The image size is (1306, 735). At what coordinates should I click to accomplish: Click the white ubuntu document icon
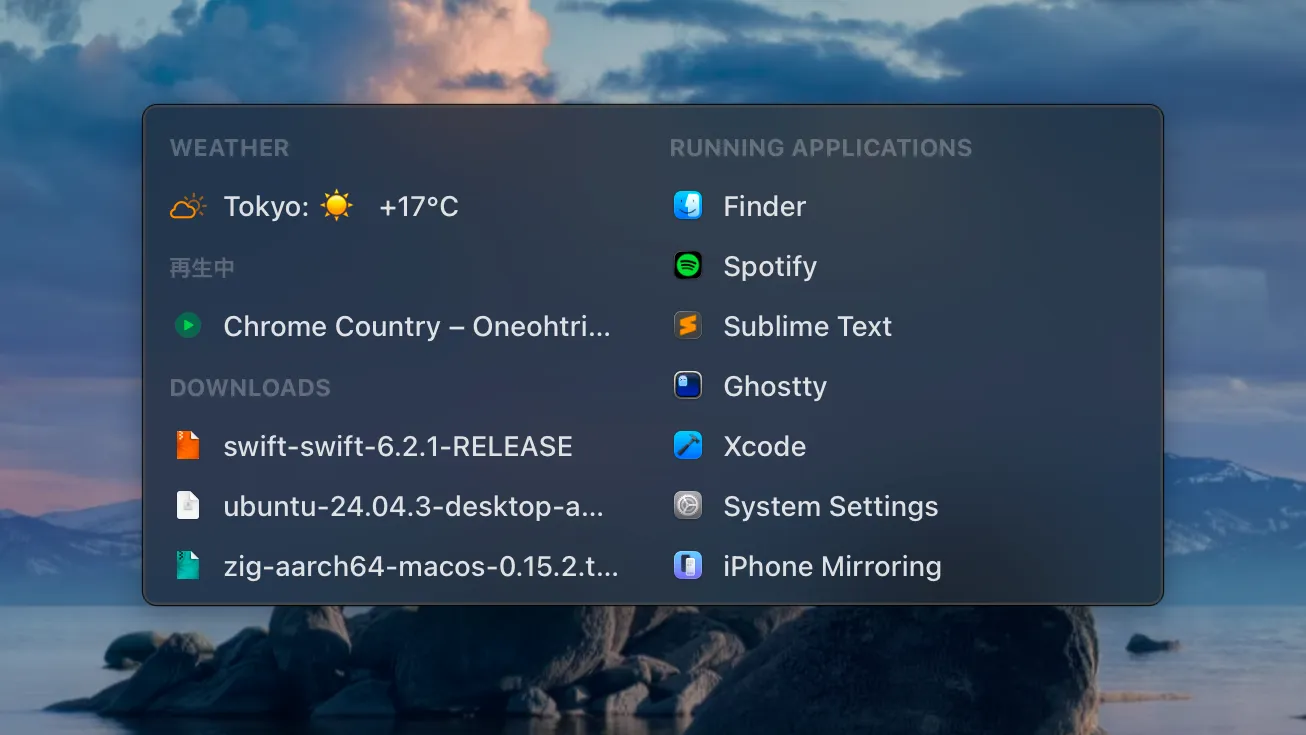coord(188,506)
